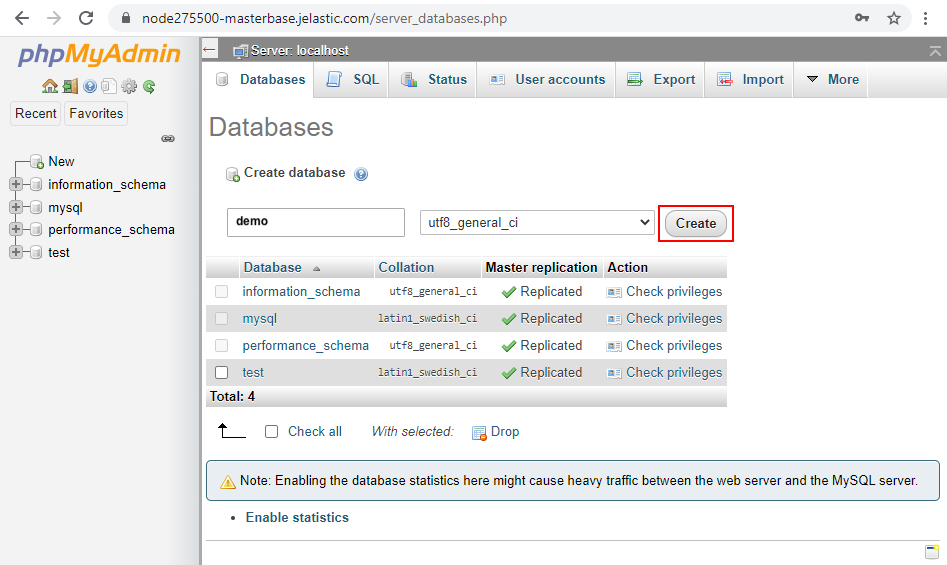This screenshot has width=947, height=565.
Task: Open the Status tab
Action: click(433, 80)
